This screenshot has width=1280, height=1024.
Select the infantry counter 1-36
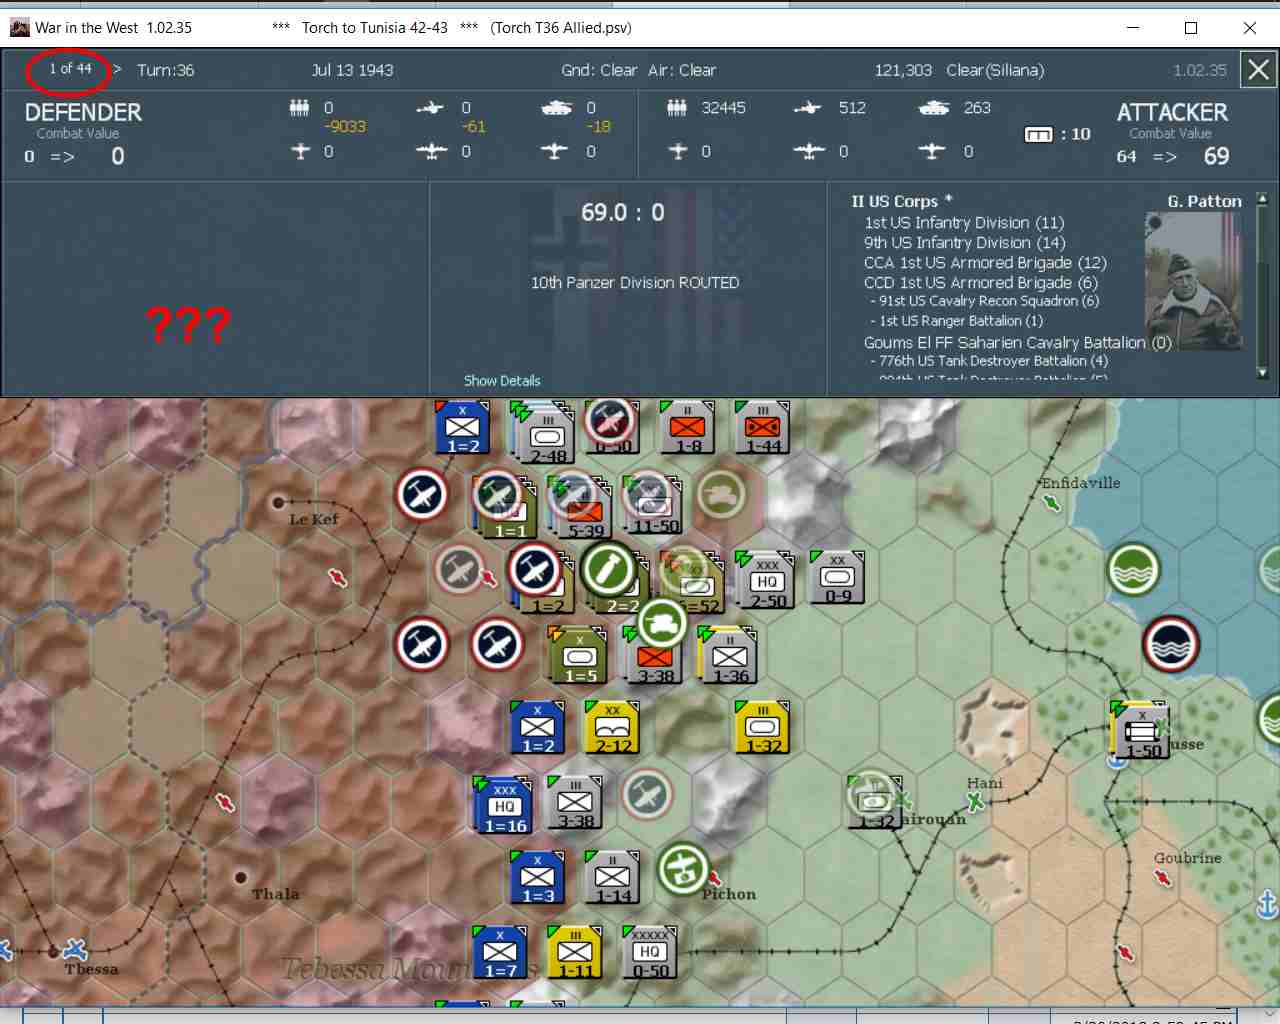730,657
